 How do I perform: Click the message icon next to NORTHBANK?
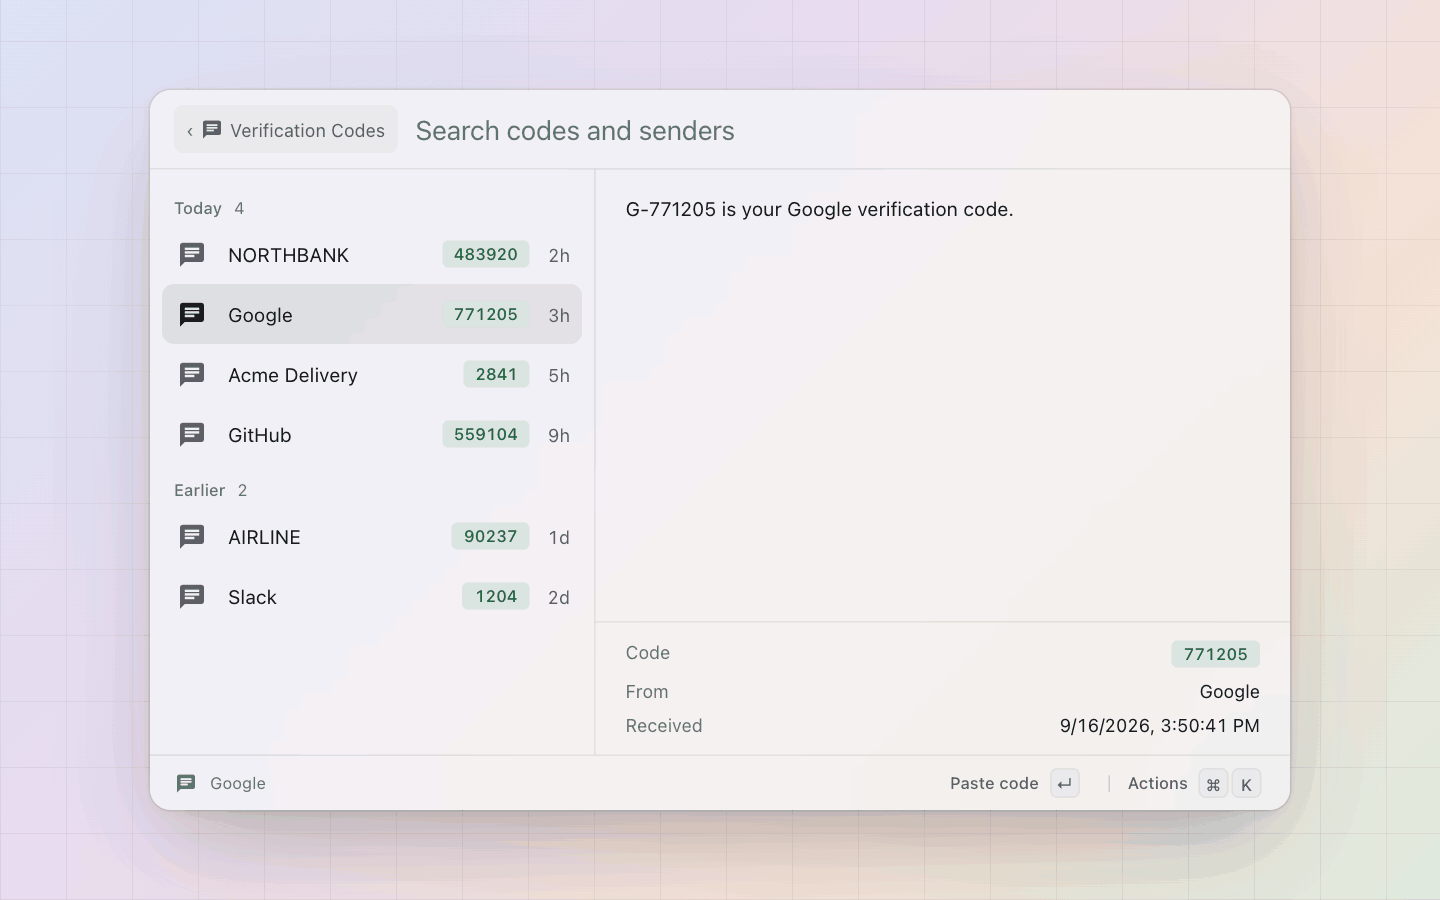click(x=192, y=255)
